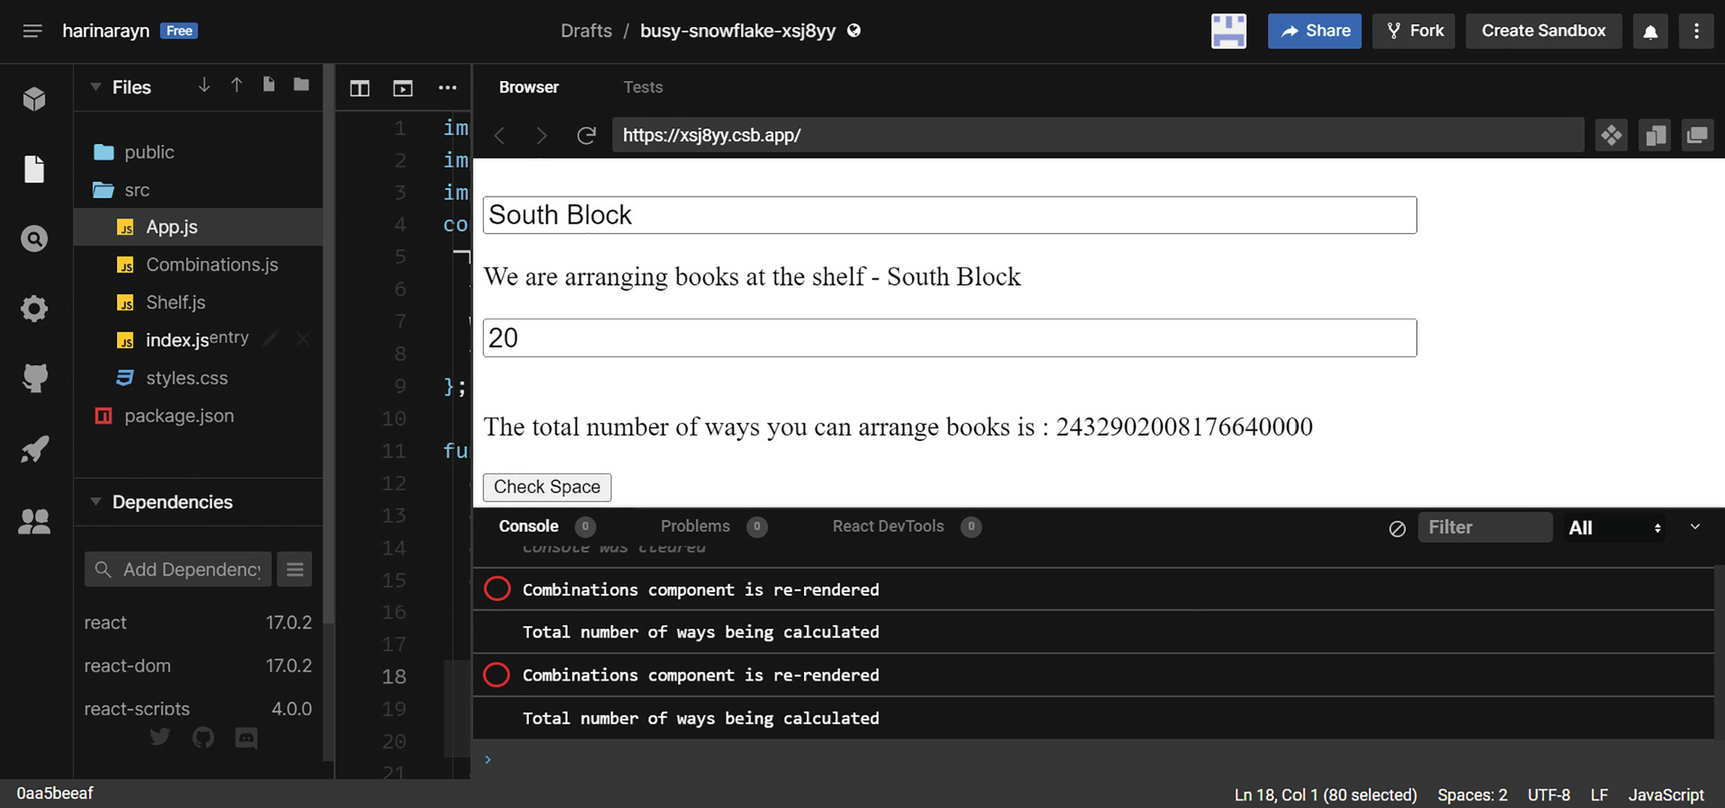
Task: Open the Deployment rocket icon
Action: coord(34,449)
